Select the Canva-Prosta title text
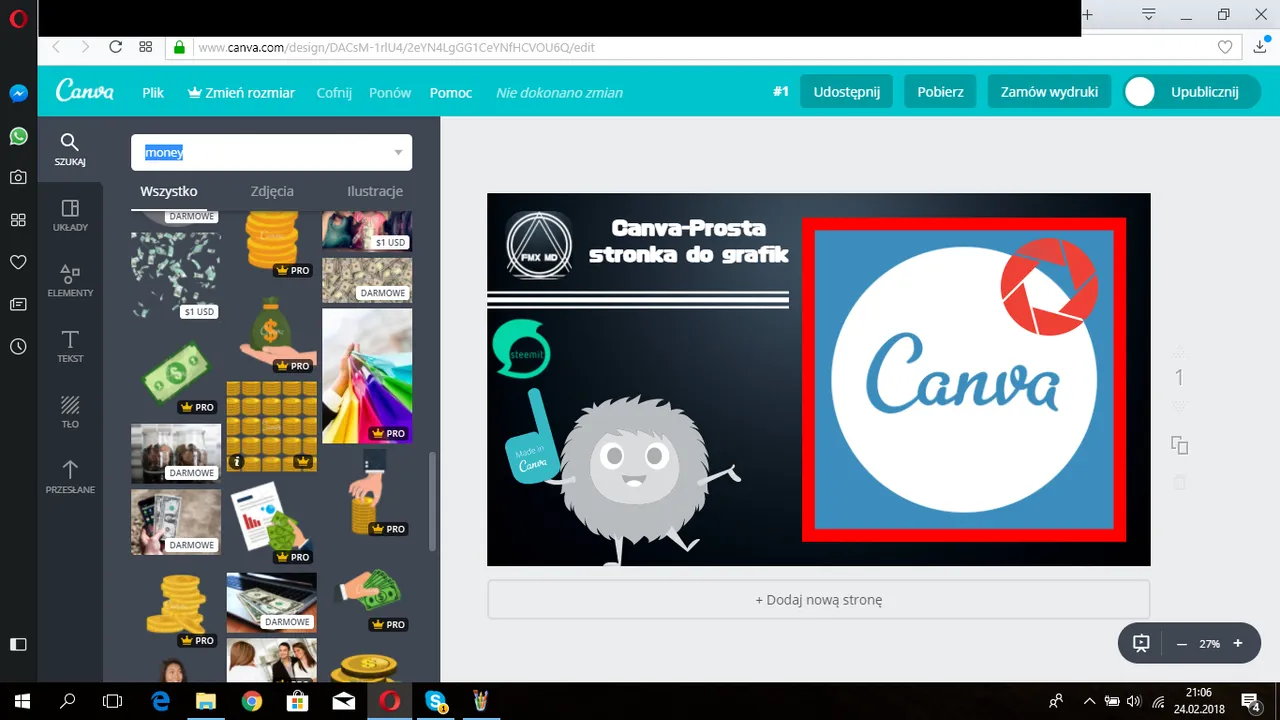Screen dimensions: 1280x720 click(688, 241)
